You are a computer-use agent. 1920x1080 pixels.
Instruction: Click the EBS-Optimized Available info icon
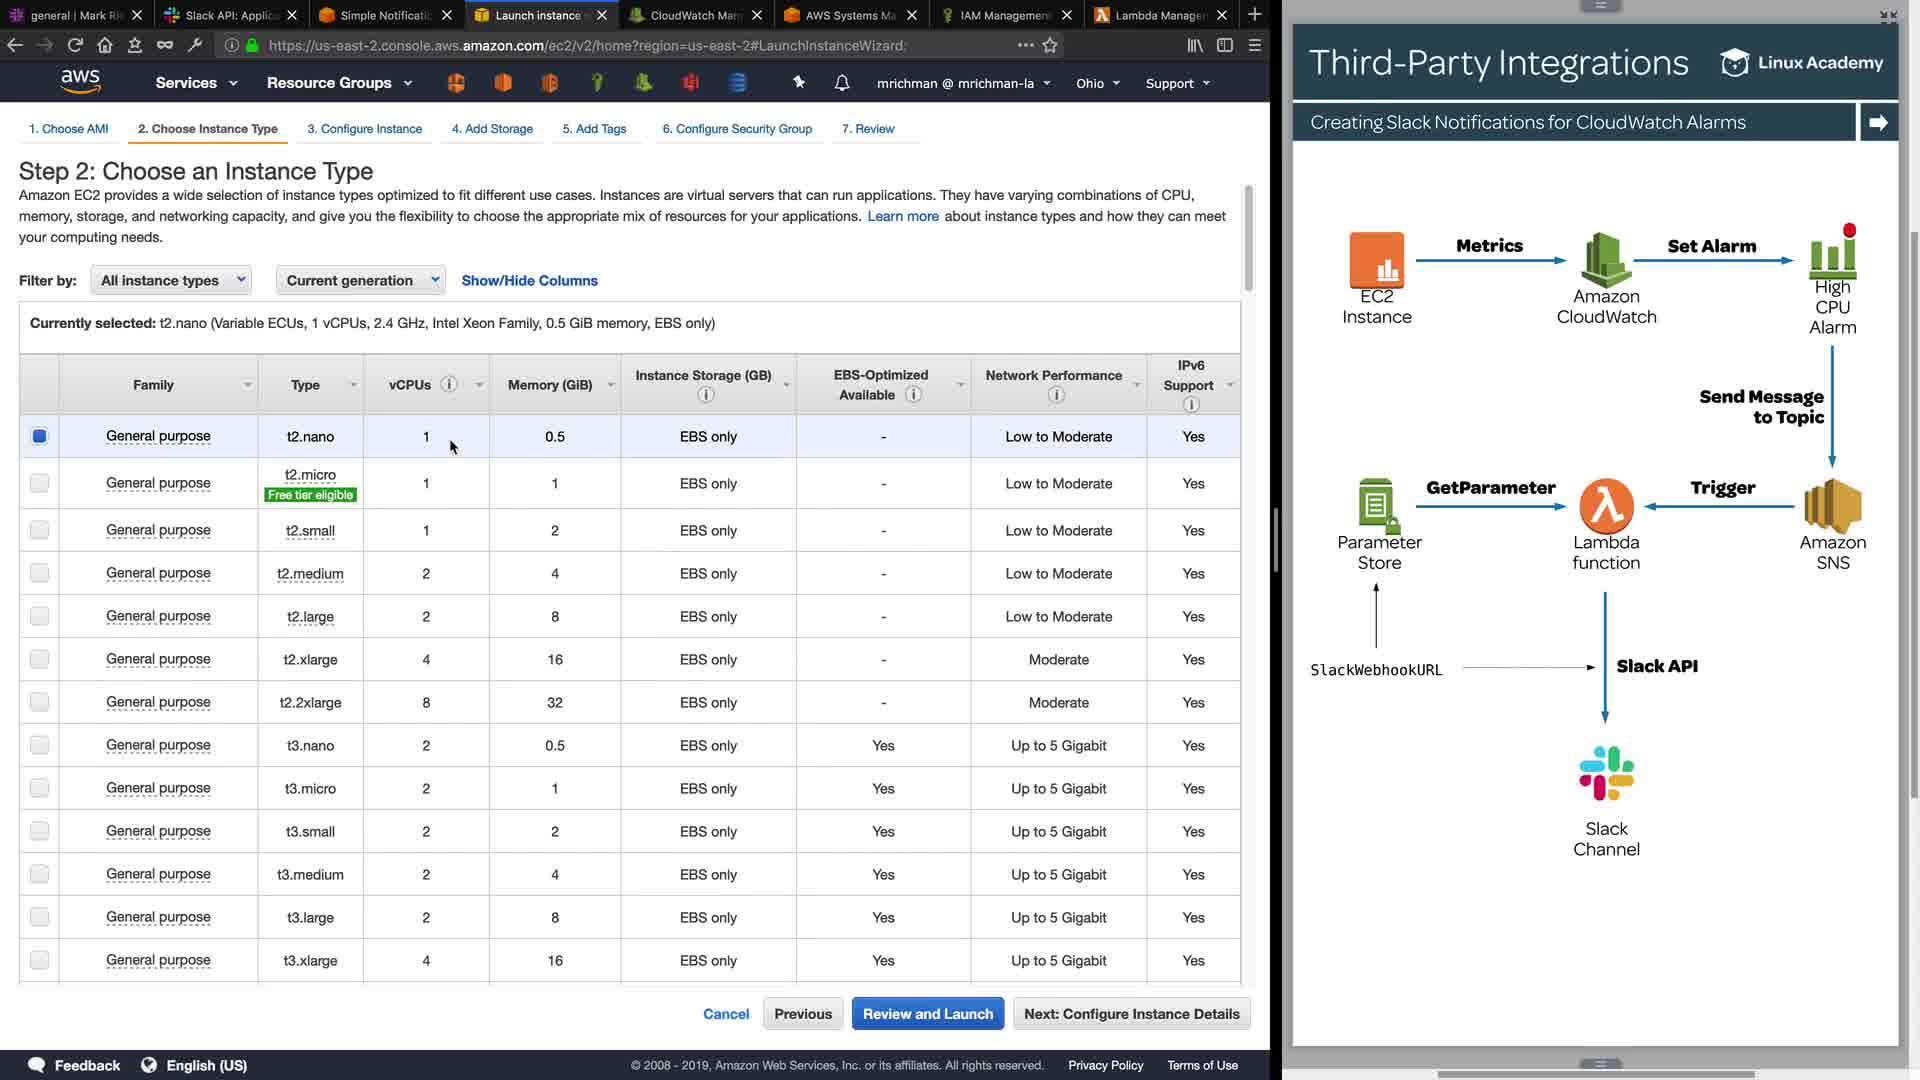(913, 395)
